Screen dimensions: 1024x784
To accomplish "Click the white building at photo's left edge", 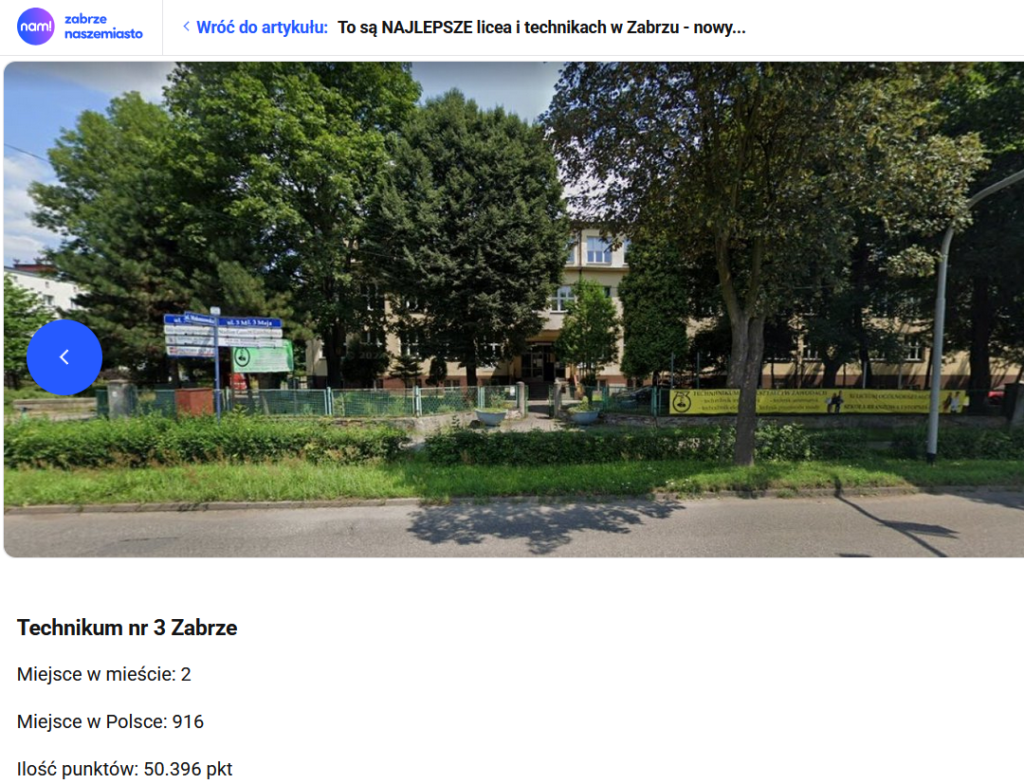I will 39,288.
